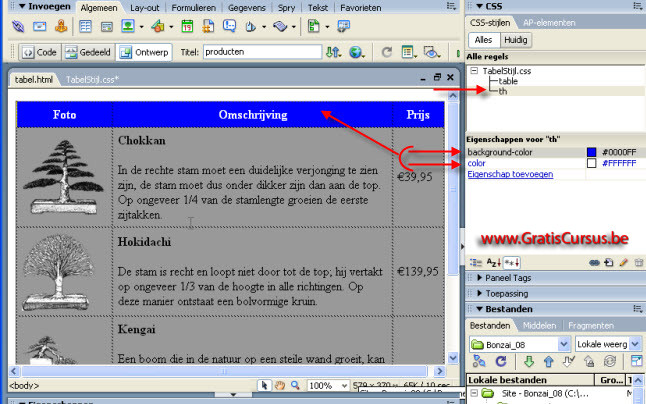This screenshot has height=404, width=646.
Task: Open the Middelen tab
Action: point(539,326)
